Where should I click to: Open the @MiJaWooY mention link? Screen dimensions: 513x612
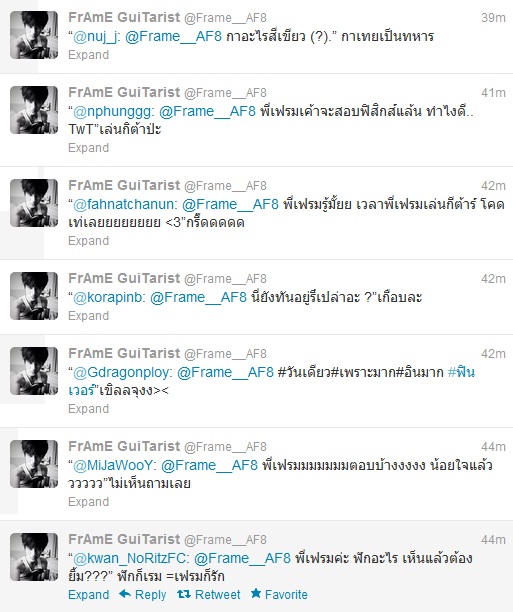[x=115, y=465]
